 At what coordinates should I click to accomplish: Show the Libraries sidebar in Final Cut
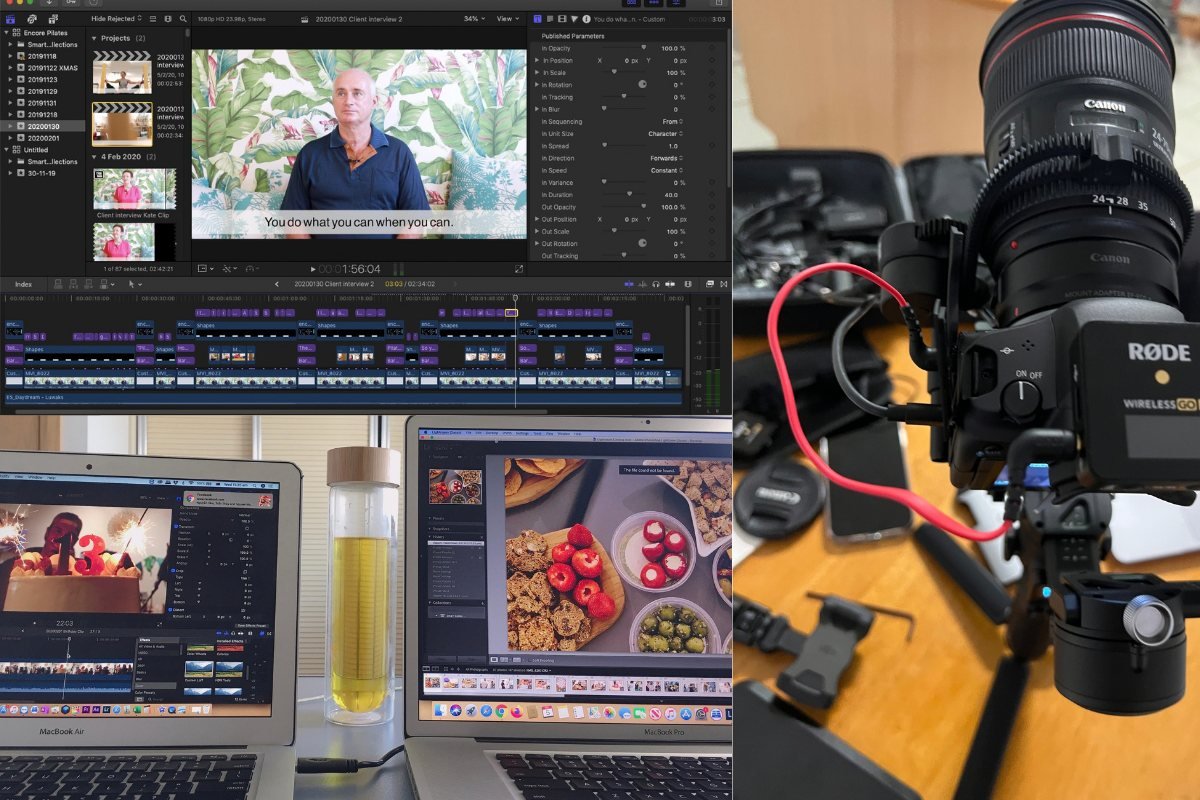tap(10, 19)
